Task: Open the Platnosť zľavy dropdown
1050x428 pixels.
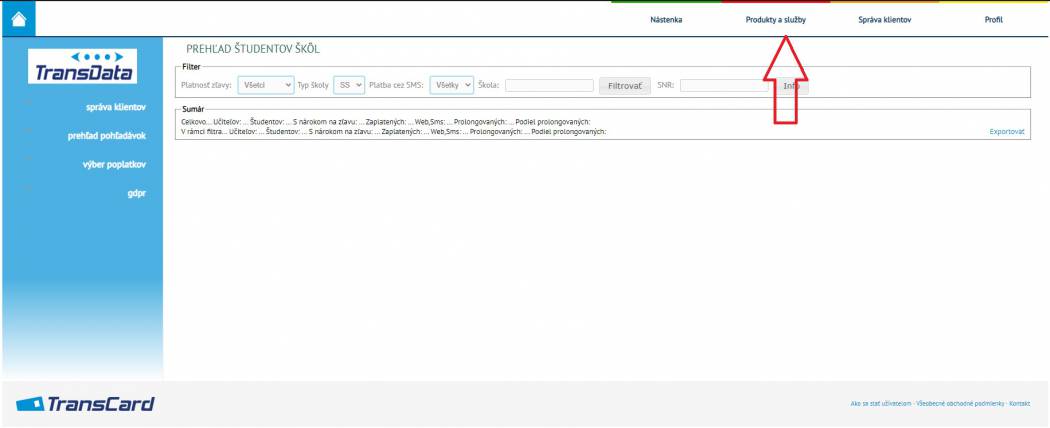Action: click(266, 86)
